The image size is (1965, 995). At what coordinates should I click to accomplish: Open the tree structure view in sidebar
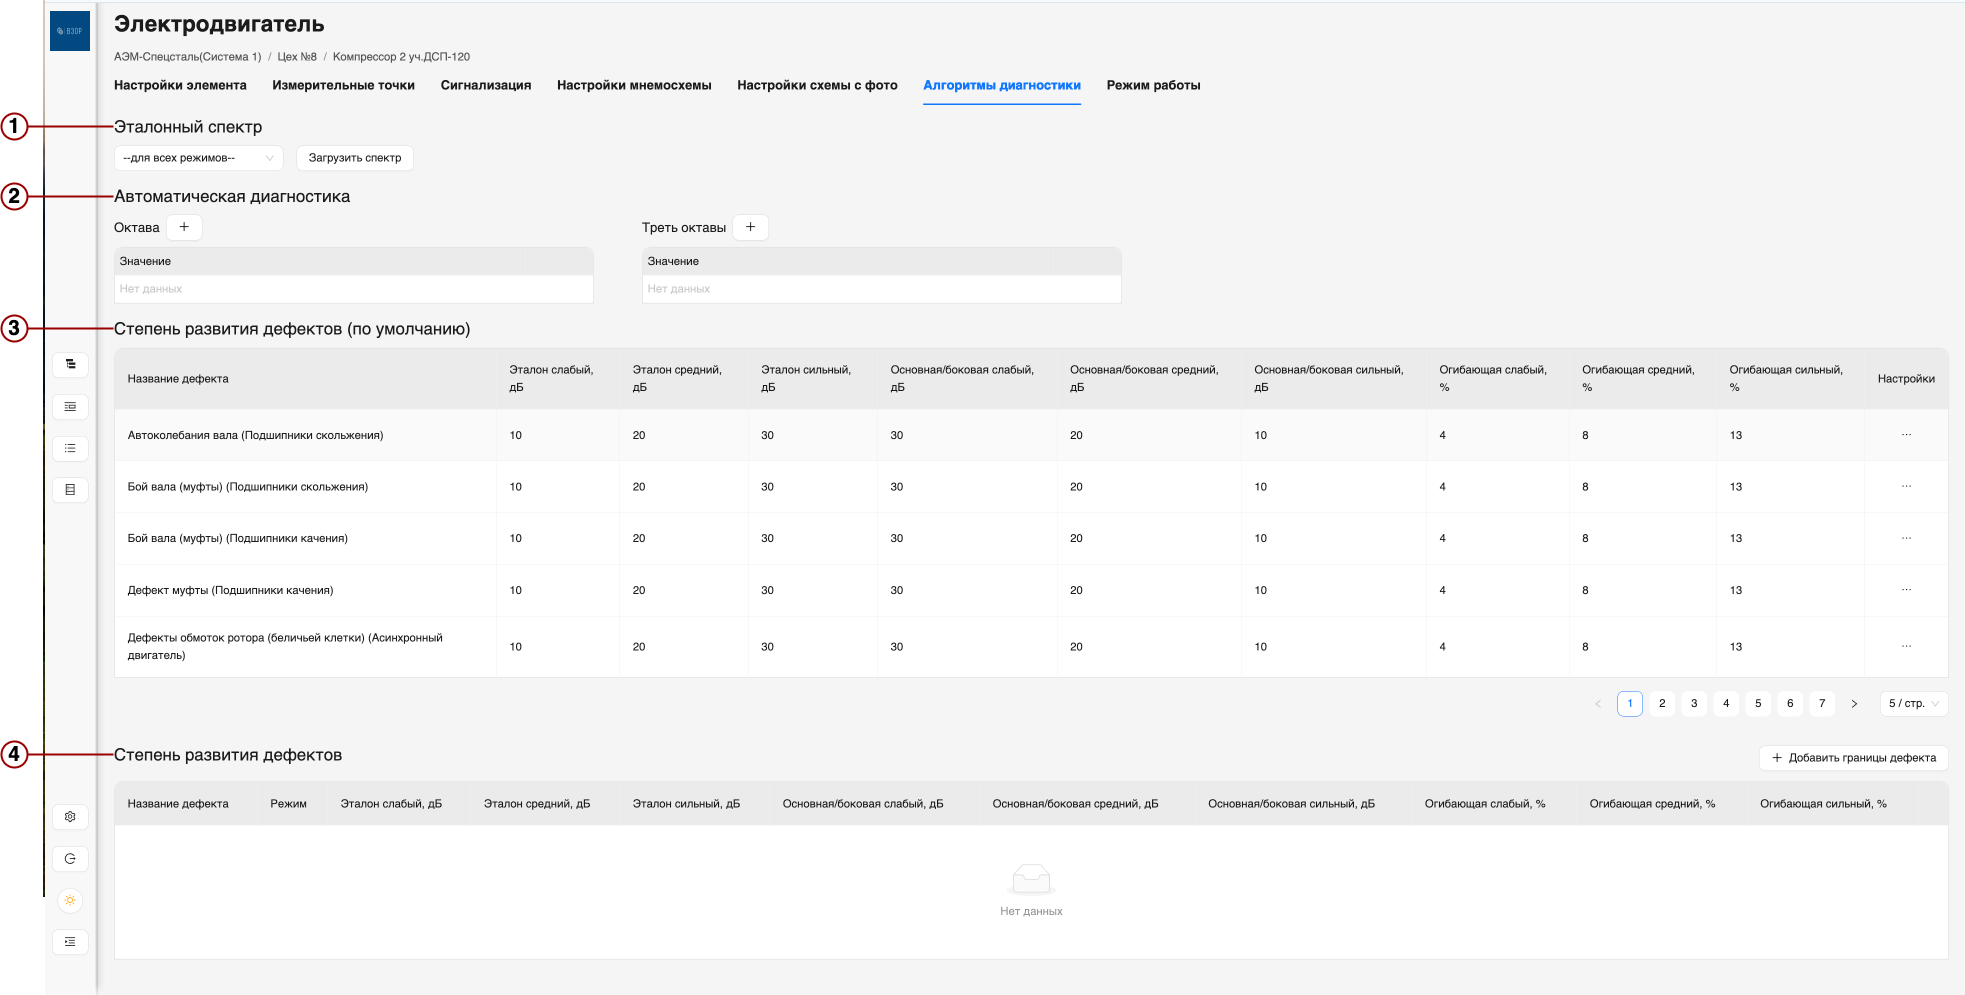coord(70,365)
